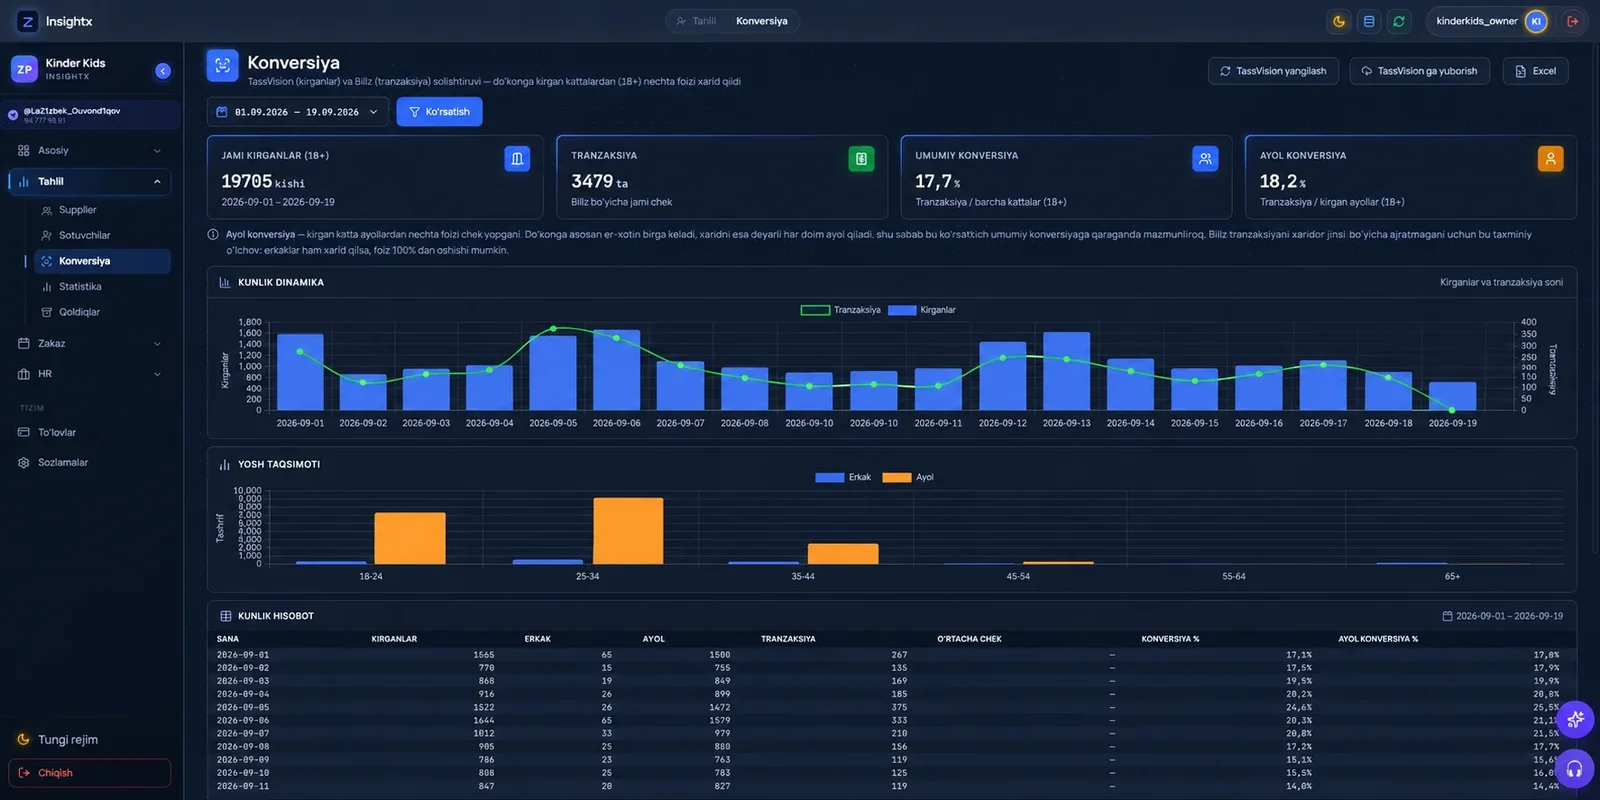Open the database icon in header
The height and width of the screenshot is (800, 1600).
point(1369,21)
